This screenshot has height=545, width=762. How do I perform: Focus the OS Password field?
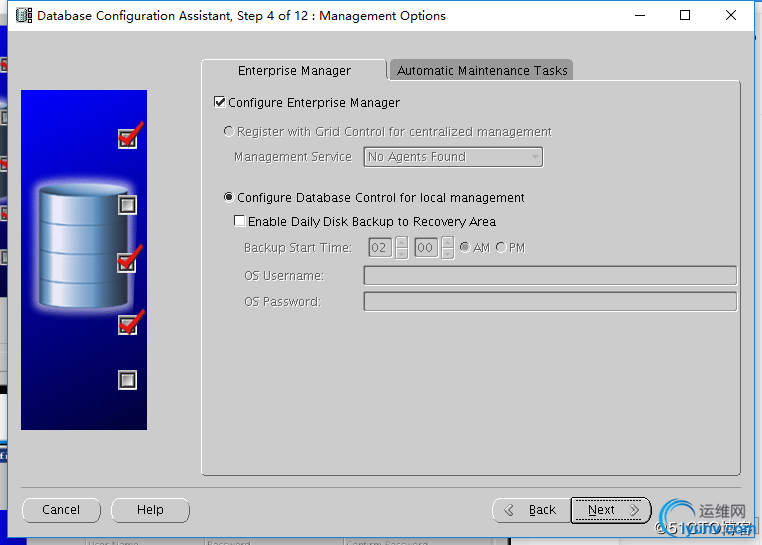click(x=550, y=302)
